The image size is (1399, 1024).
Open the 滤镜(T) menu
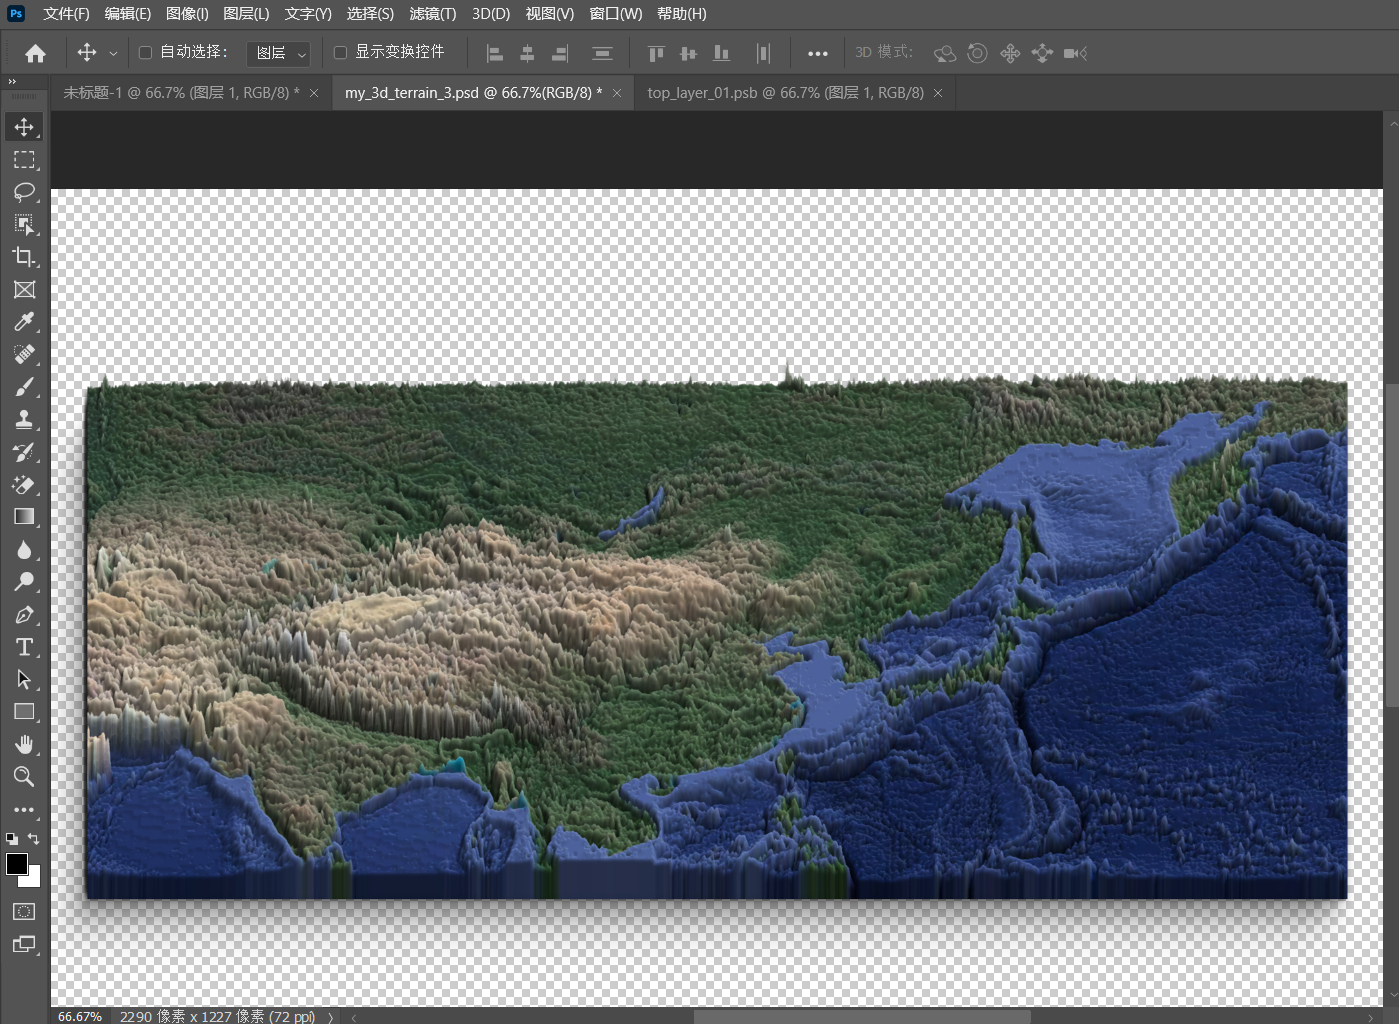click(433, 13)
